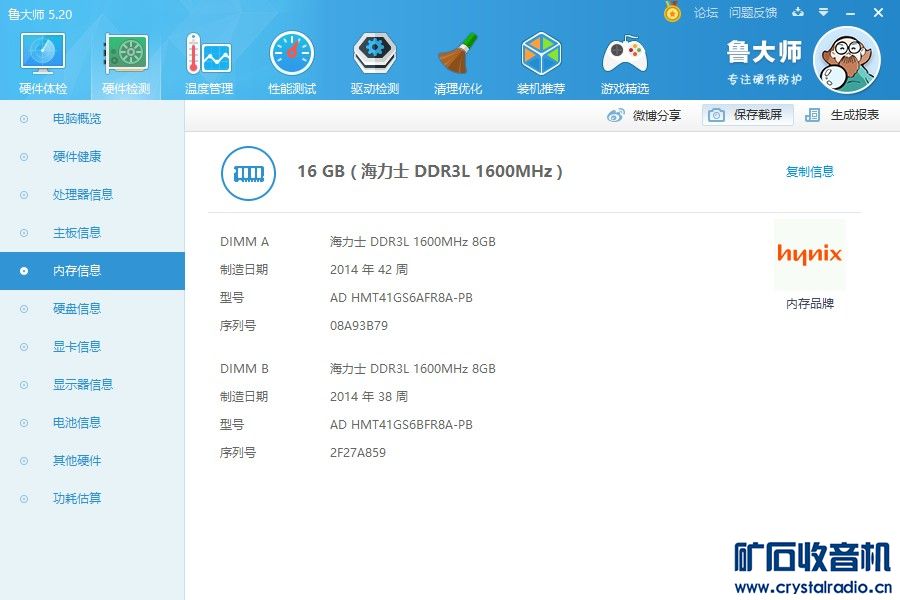Image resolution: width=900 pixels, height=600 pixels.
Task: Click the 驱动检测 driver detection icon
Action: 374,55
